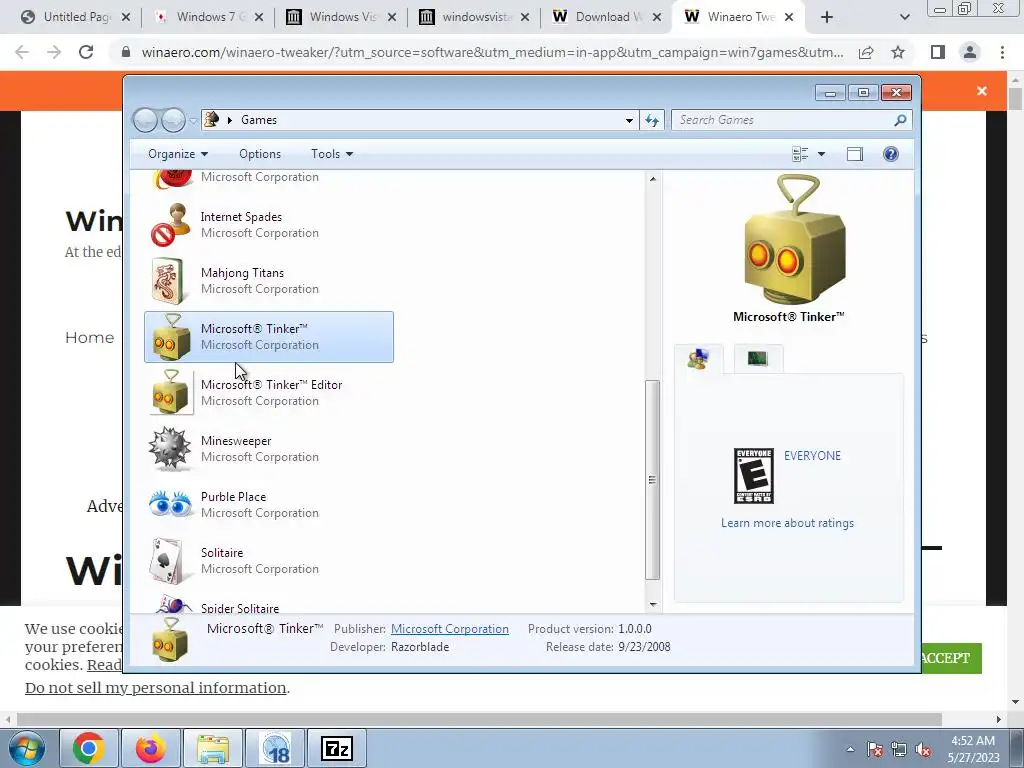Open 7-Zip from the taskbar

coord(336,748)
